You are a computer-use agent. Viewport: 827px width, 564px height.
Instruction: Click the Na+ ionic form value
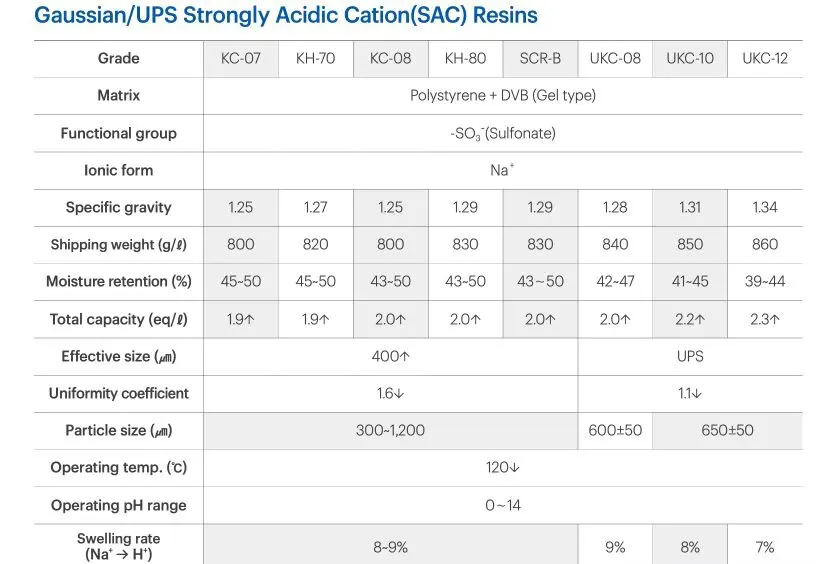pos(503,170)
